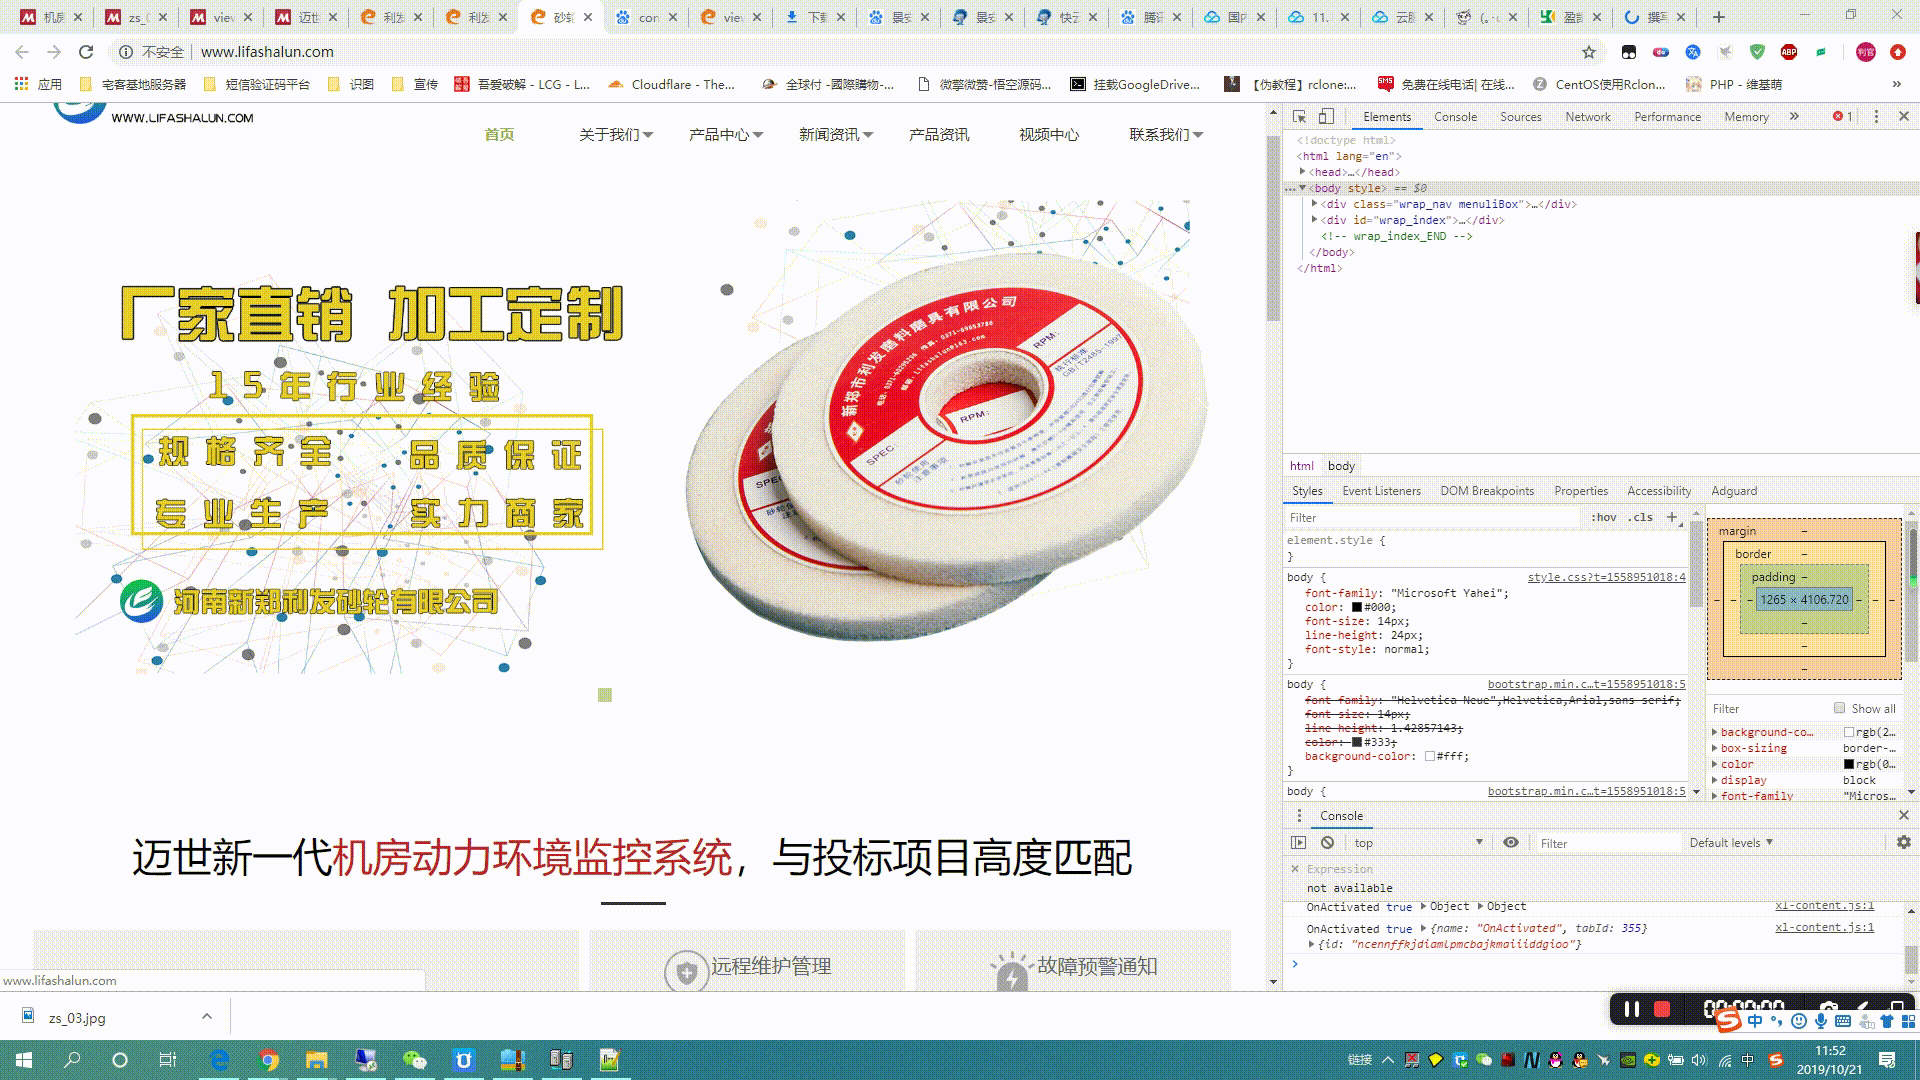Expand the box-sizing computed property

point(1715,748)
